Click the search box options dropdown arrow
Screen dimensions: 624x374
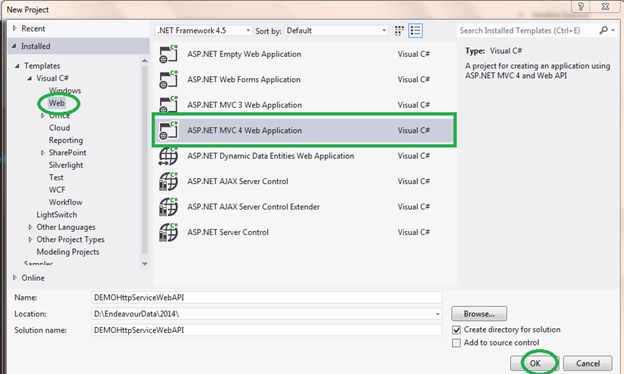(x=613, y=30)
